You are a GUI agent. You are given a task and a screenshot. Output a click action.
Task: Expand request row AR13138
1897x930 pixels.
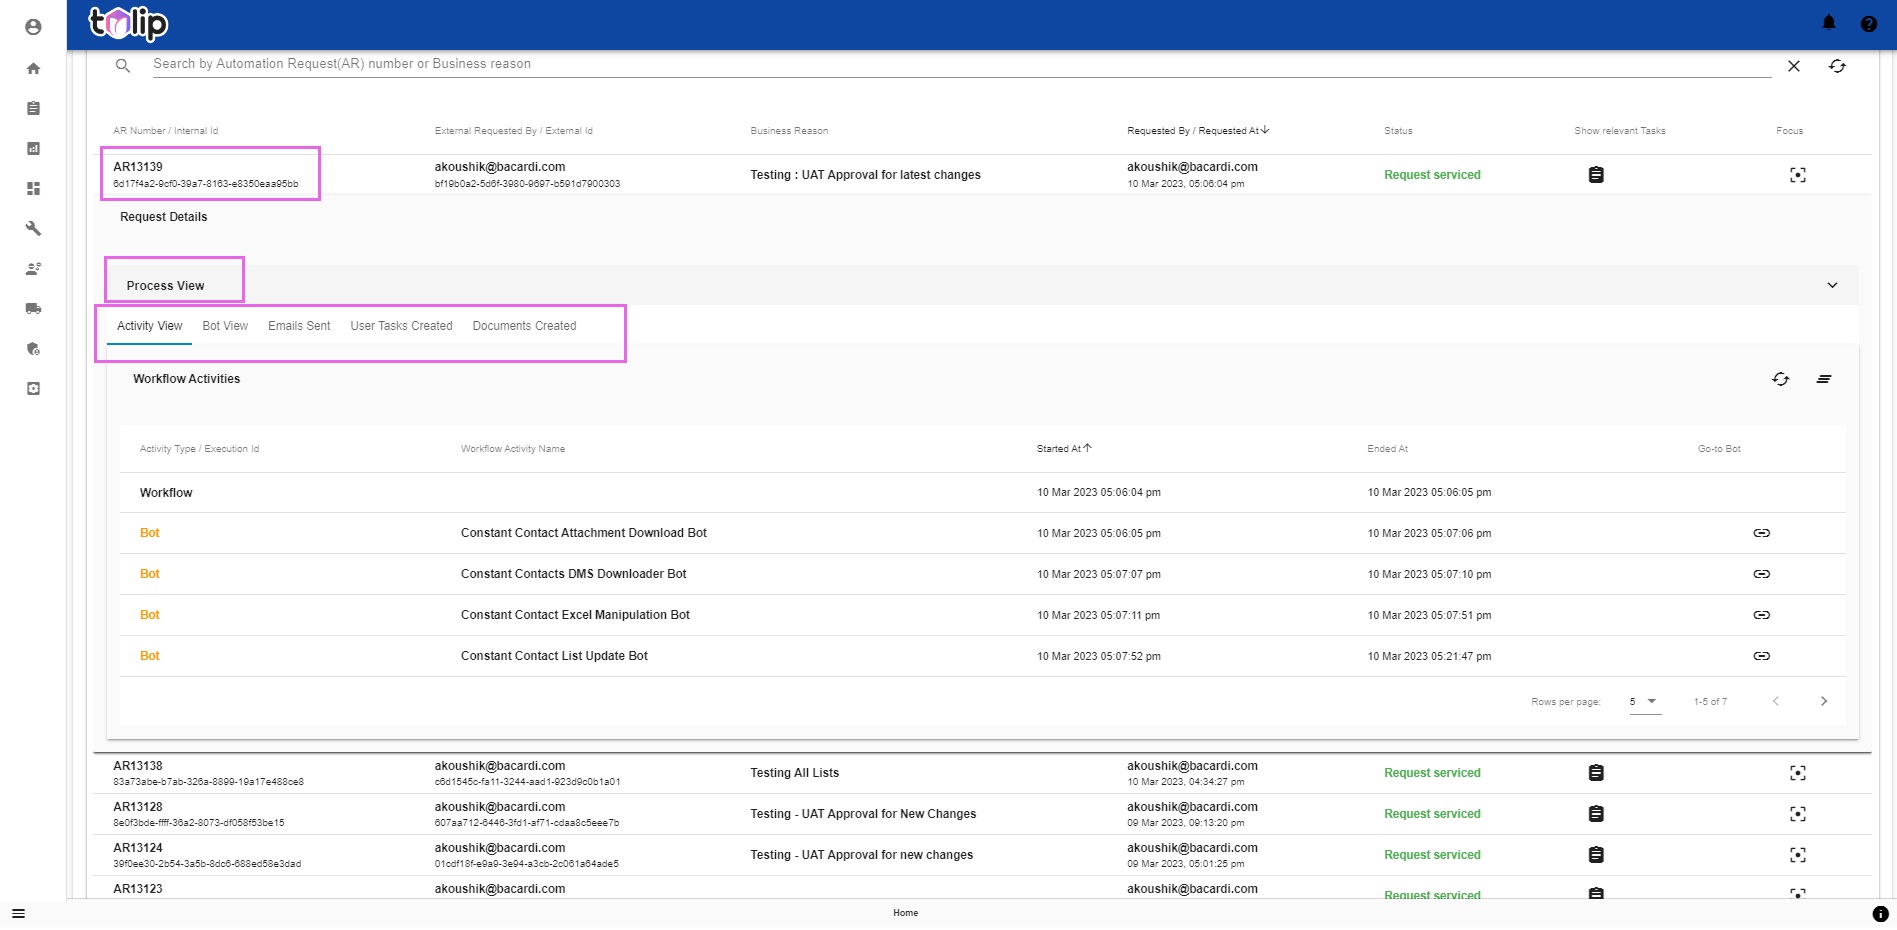982,773
